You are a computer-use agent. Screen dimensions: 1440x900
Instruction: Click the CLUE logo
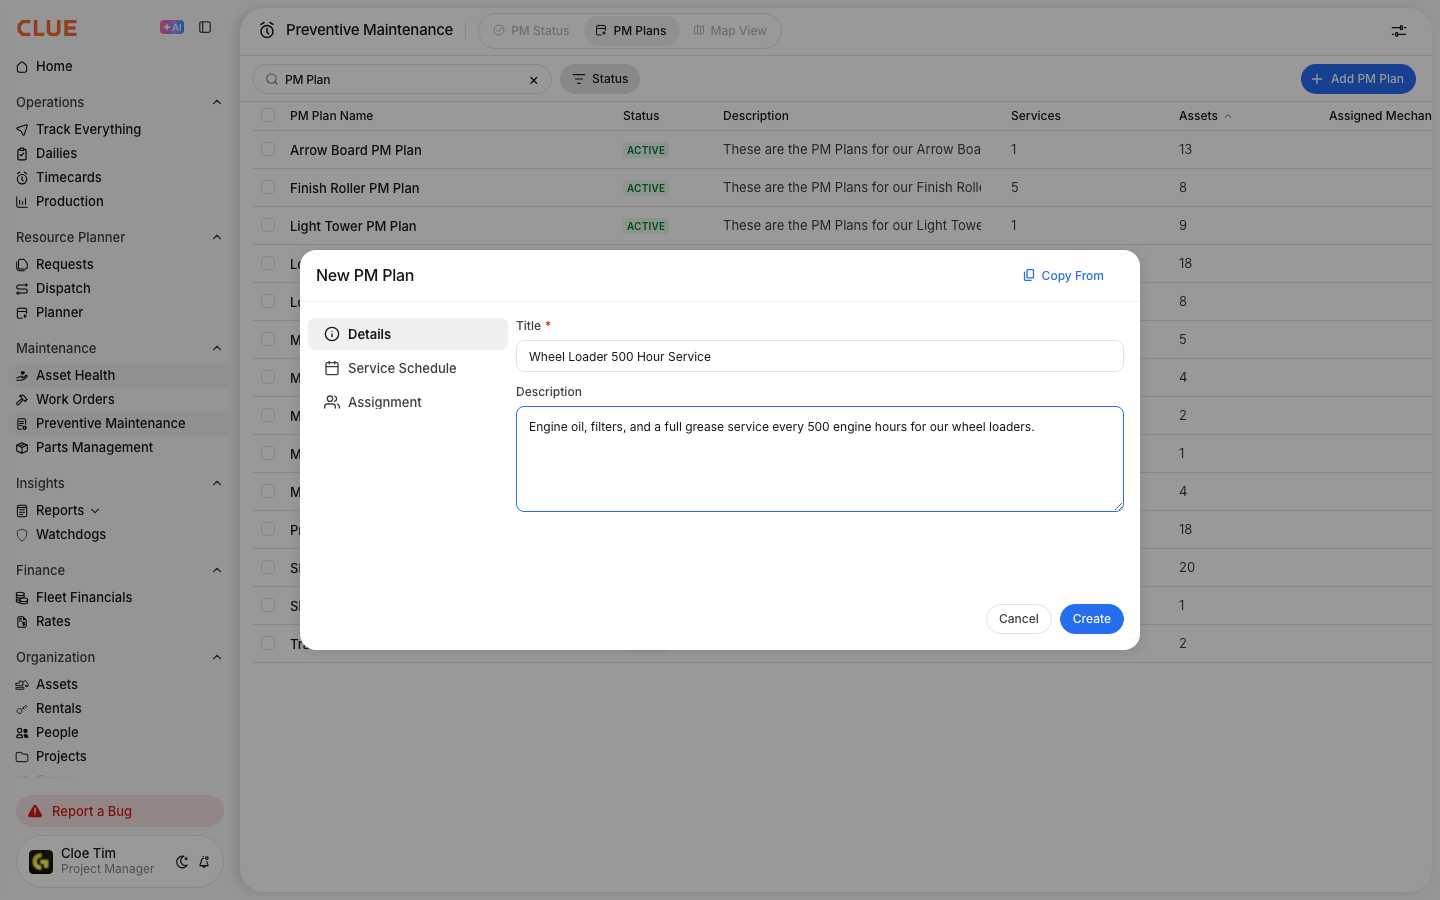(x=47, y=28)
